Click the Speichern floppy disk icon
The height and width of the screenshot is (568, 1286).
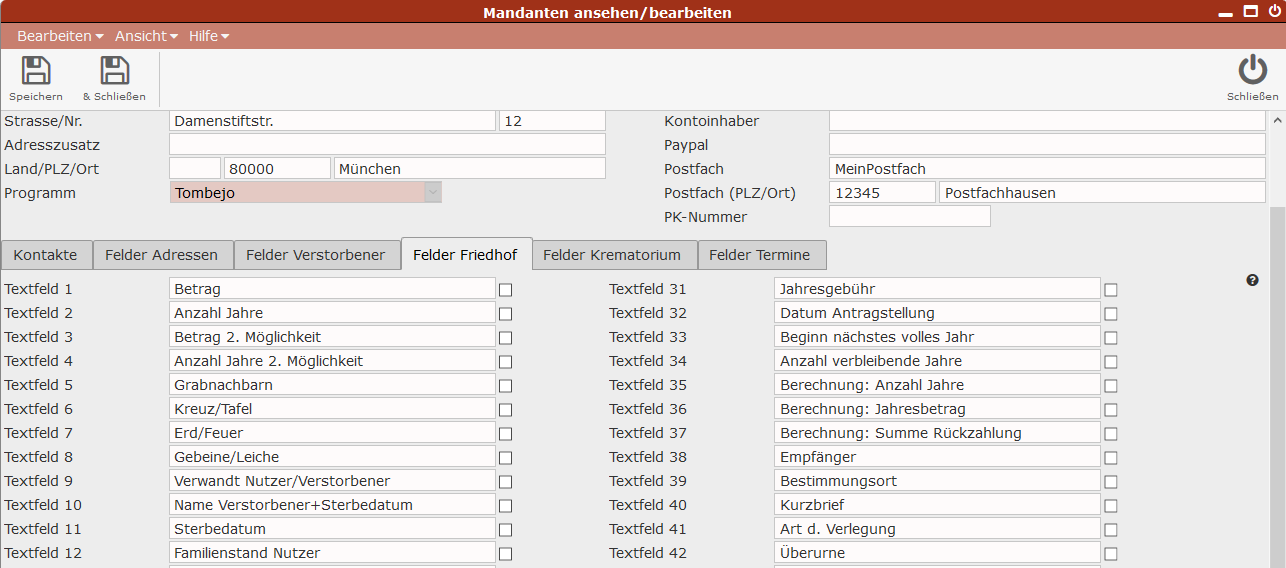click(36, 72)
